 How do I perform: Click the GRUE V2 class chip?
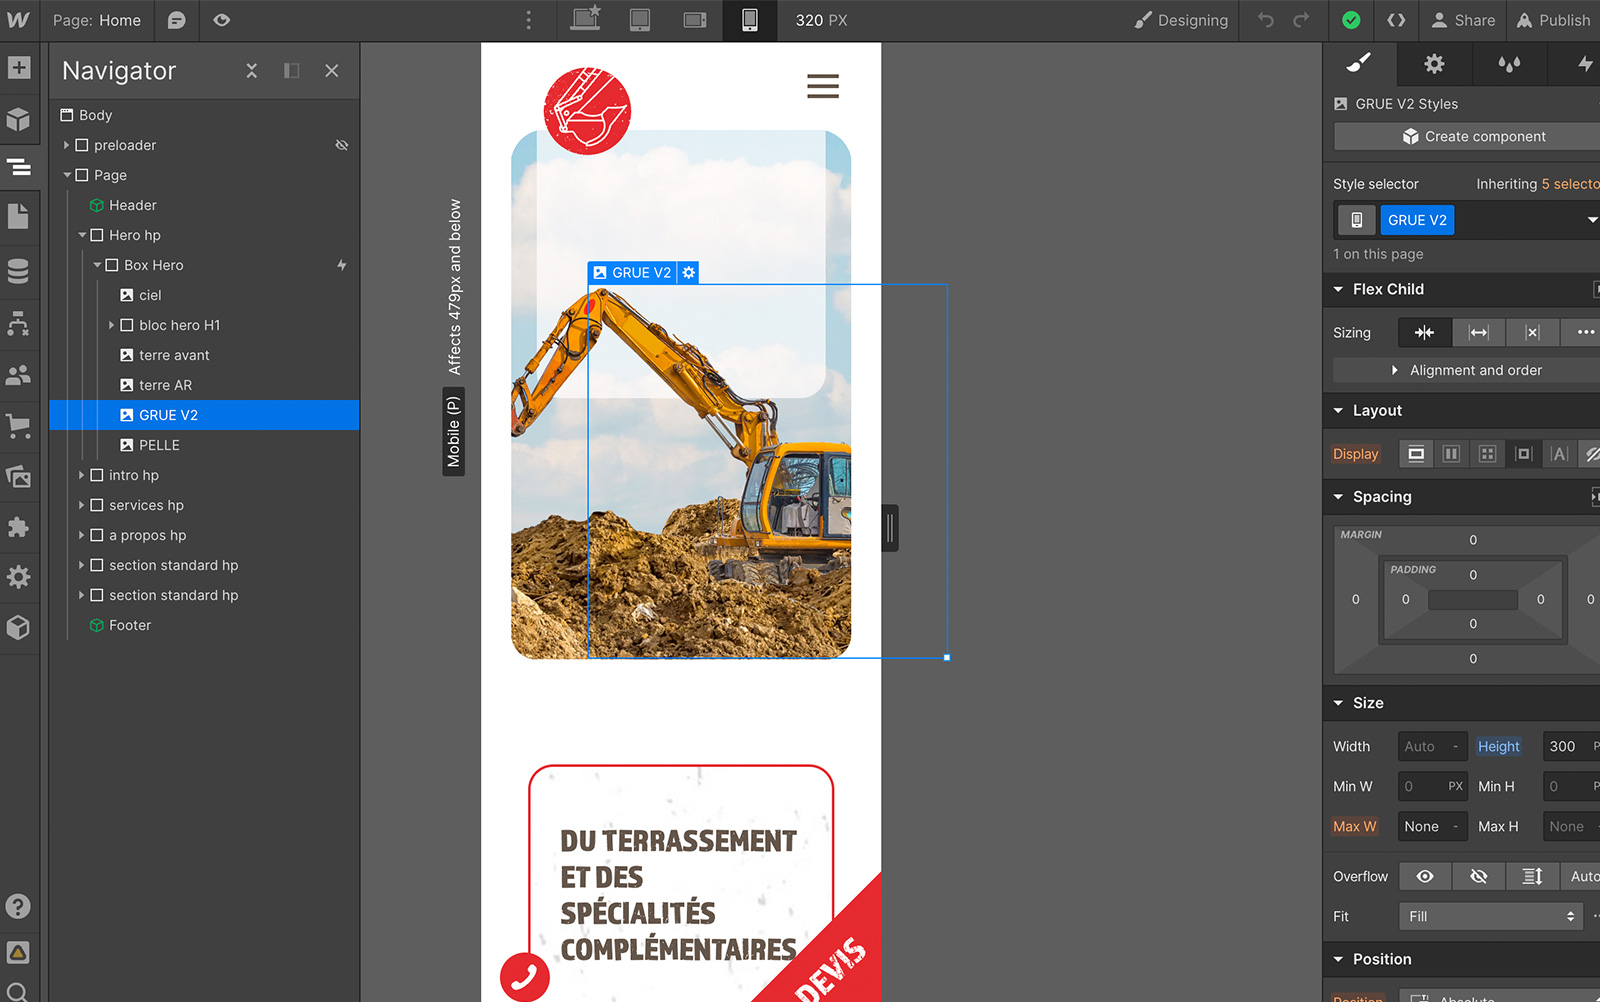1417,220
